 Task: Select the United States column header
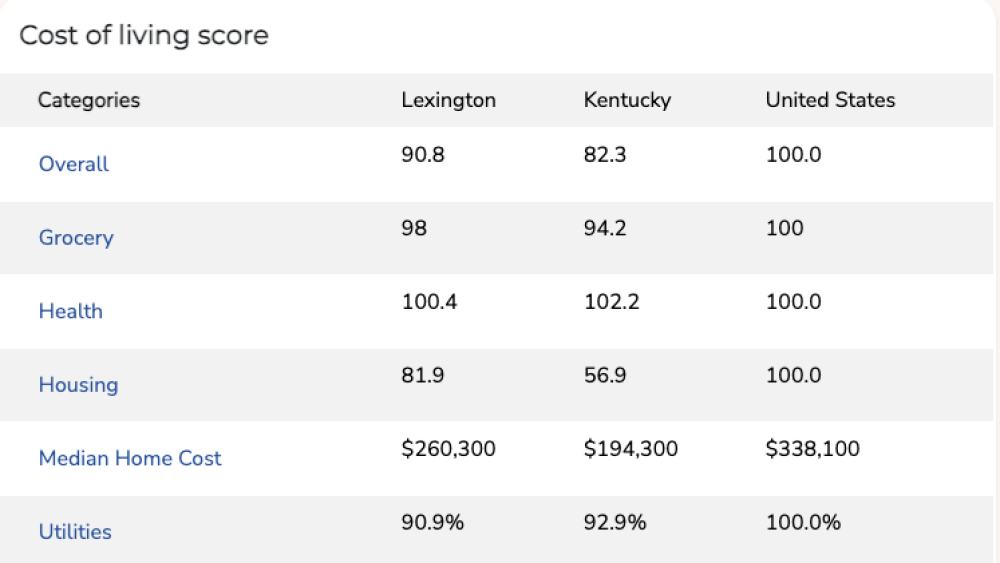[x=830, y=100]
